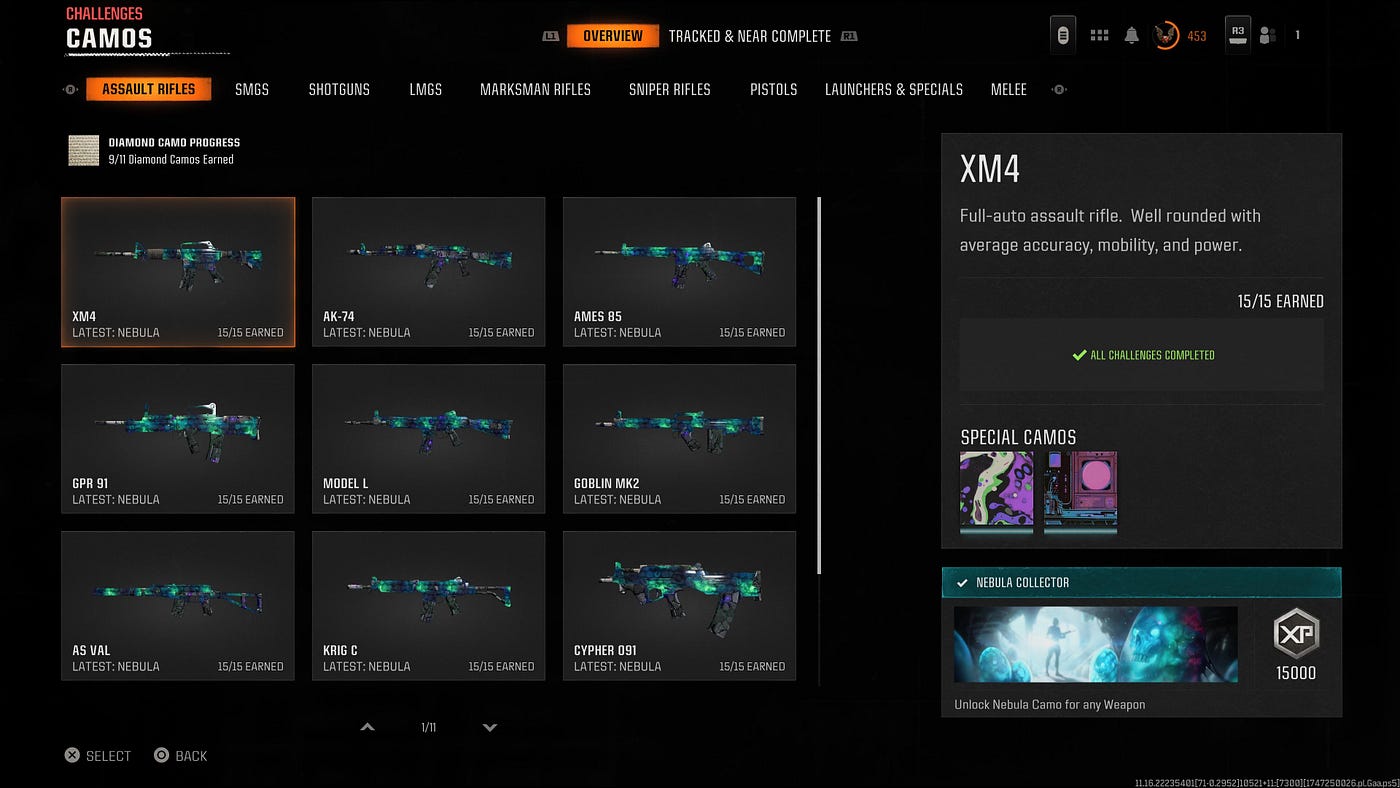1400x788 pixels.
Task: Click the 453 prestige level number
Action: point(1197,36)
